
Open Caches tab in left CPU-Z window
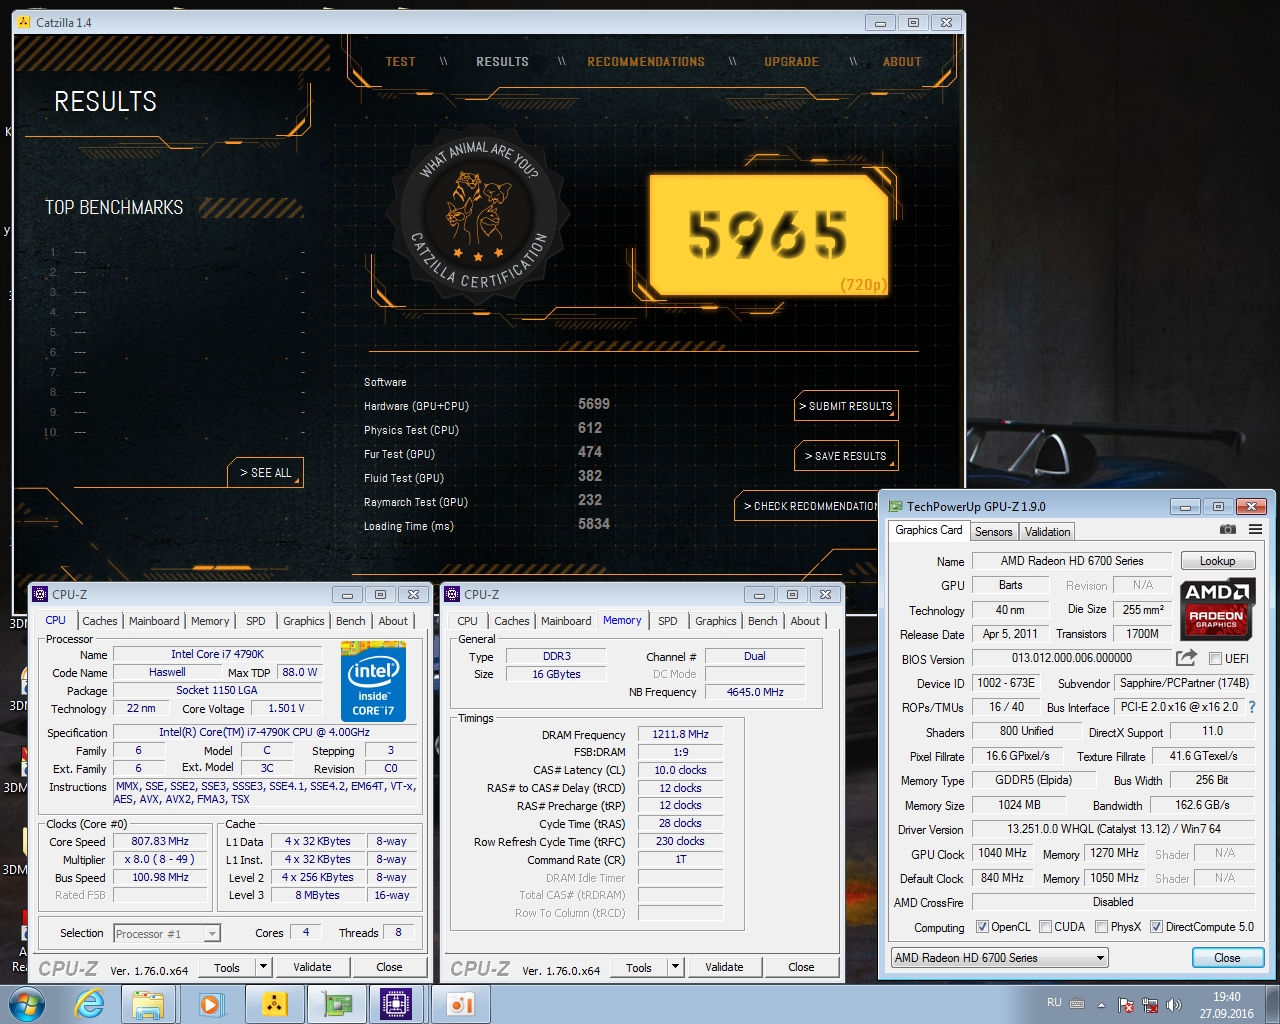click(x=100, y=621)
